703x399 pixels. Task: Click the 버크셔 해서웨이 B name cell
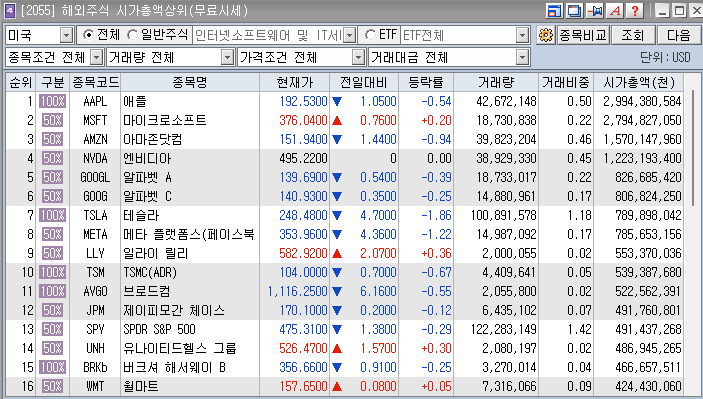[190, 368]
